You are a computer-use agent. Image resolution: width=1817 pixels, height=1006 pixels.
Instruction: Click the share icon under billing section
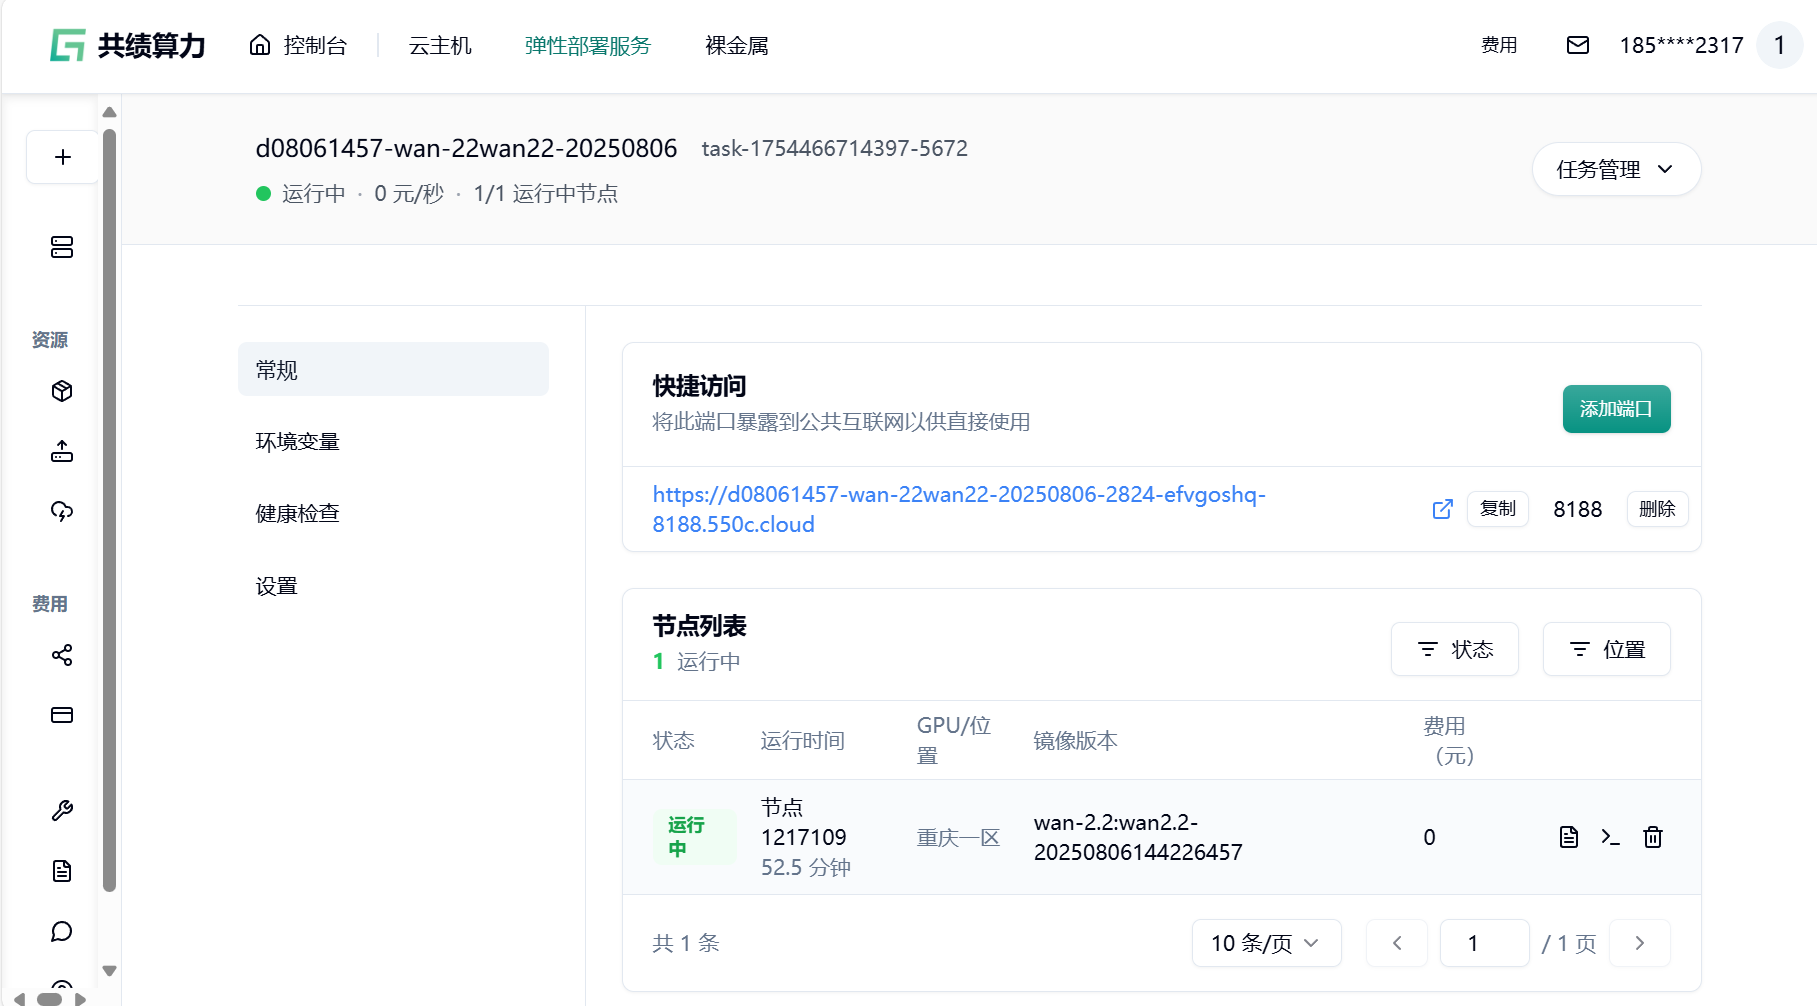62,655
